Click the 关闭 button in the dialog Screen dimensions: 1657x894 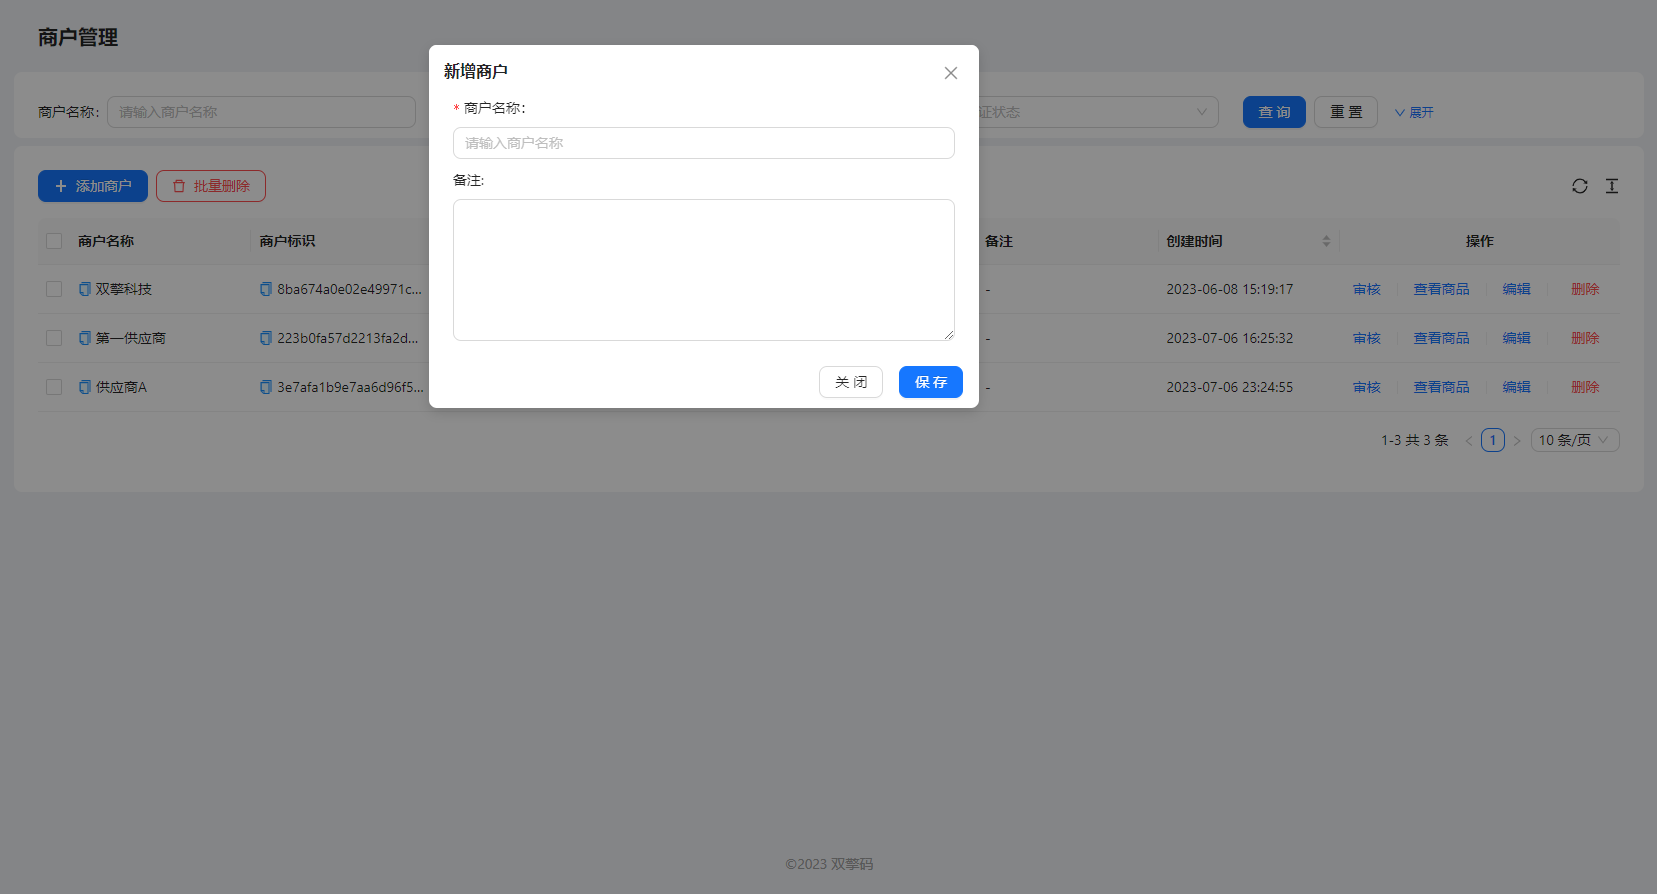(x=851, y=382)
